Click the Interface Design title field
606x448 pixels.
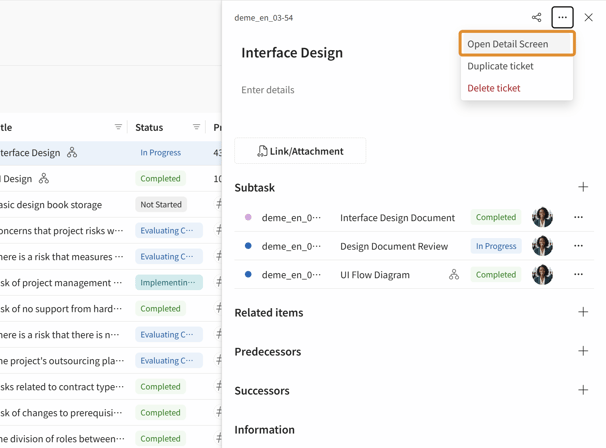pos(292,53)
